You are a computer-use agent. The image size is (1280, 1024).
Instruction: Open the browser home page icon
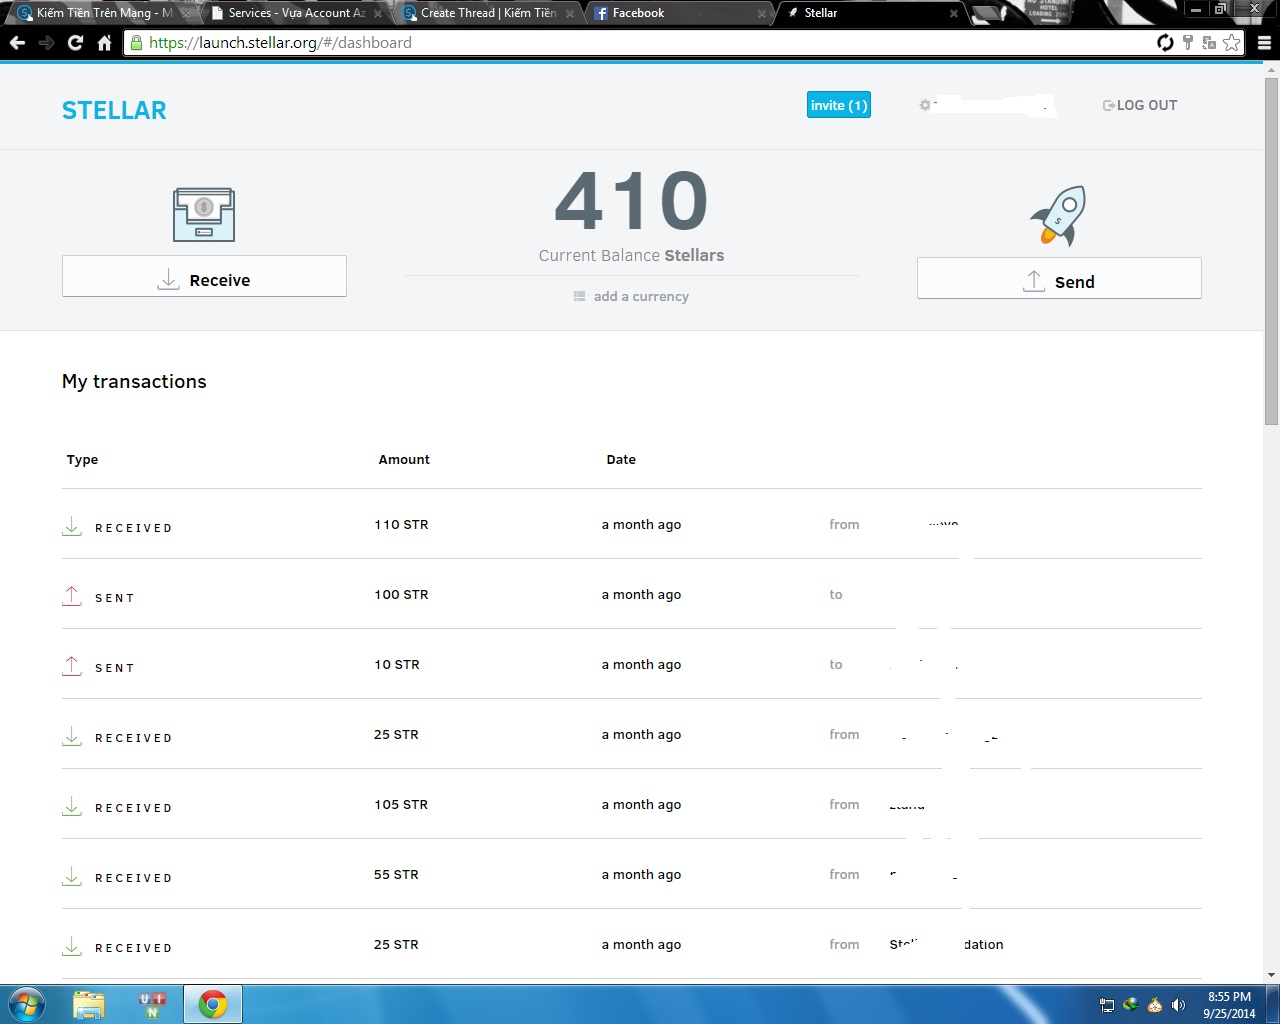pyautogui.click(x=104, y=43)
